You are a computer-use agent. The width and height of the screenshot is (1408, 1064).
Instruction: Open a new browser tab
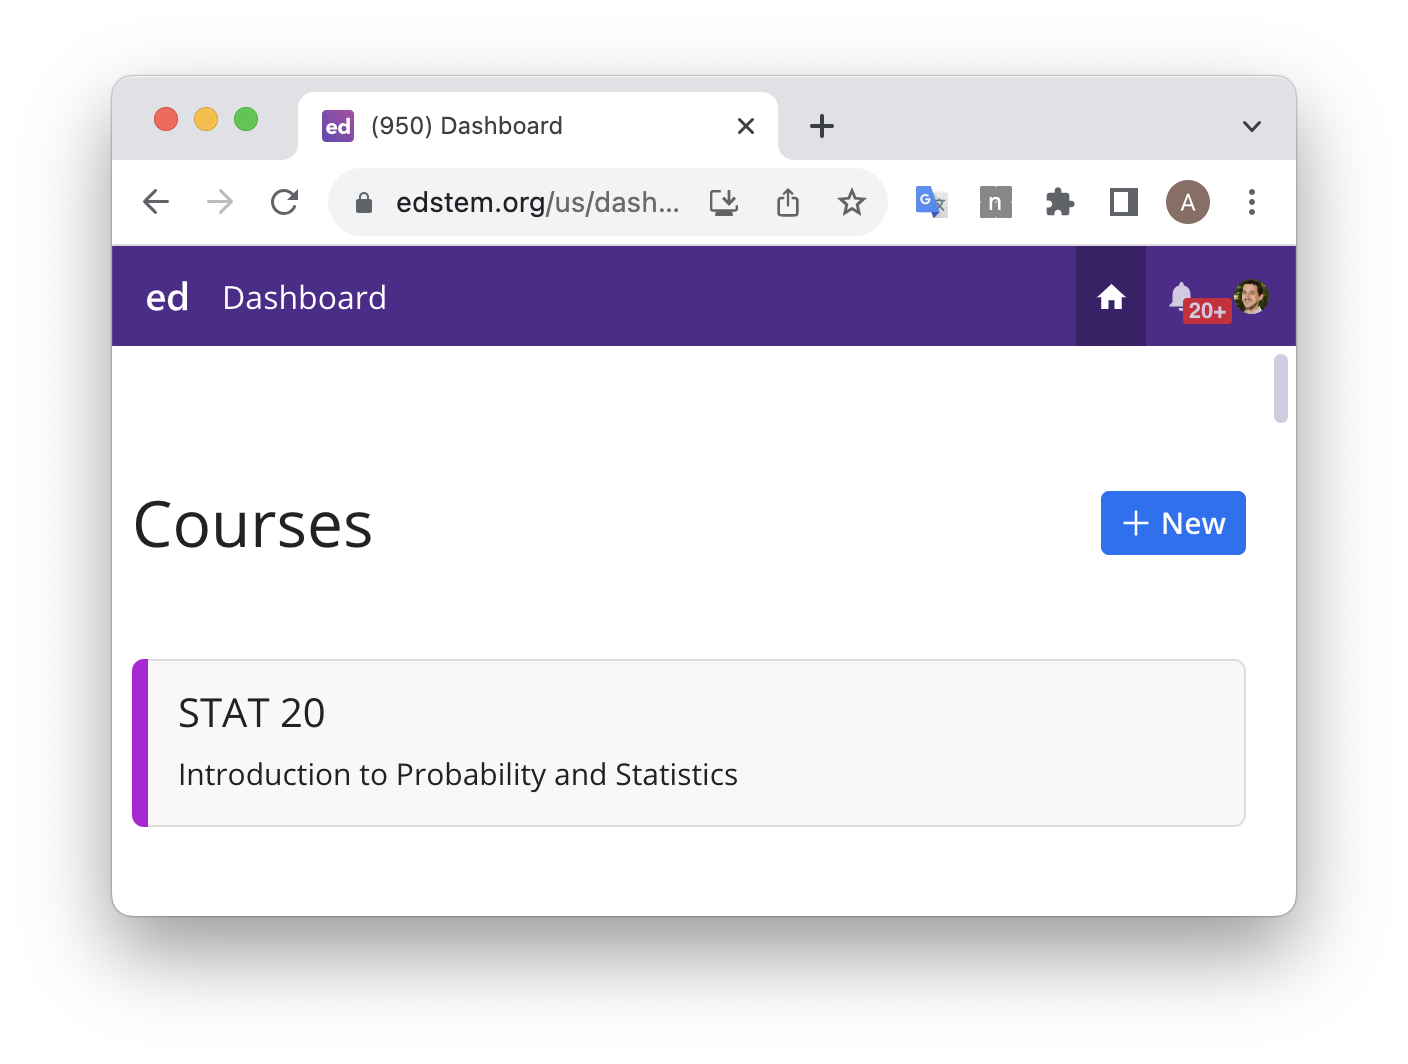pyautogui.click(x=821, y=126)
